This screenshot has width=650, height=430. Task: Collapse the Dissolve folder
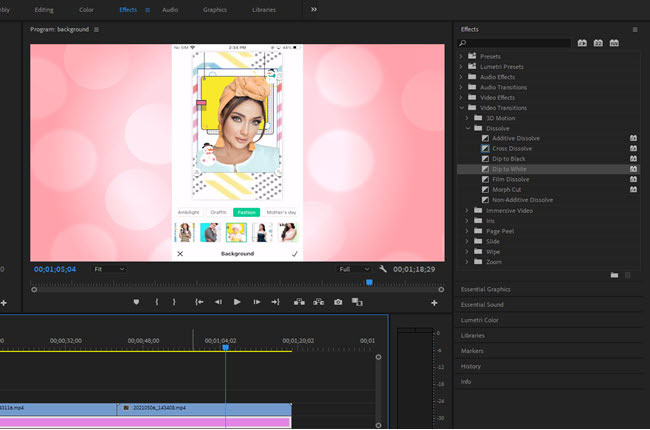click(x=468, y=129)
